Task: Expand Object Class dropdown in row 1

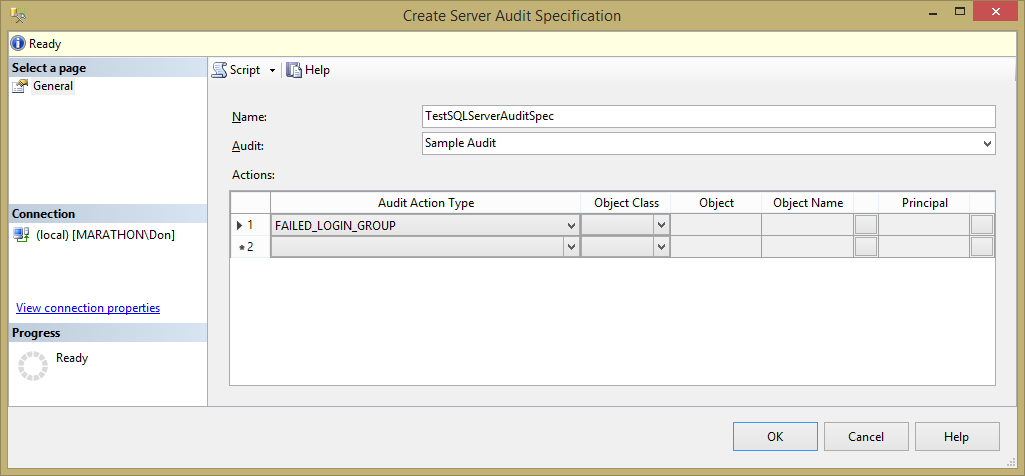Action: [661, 226]
